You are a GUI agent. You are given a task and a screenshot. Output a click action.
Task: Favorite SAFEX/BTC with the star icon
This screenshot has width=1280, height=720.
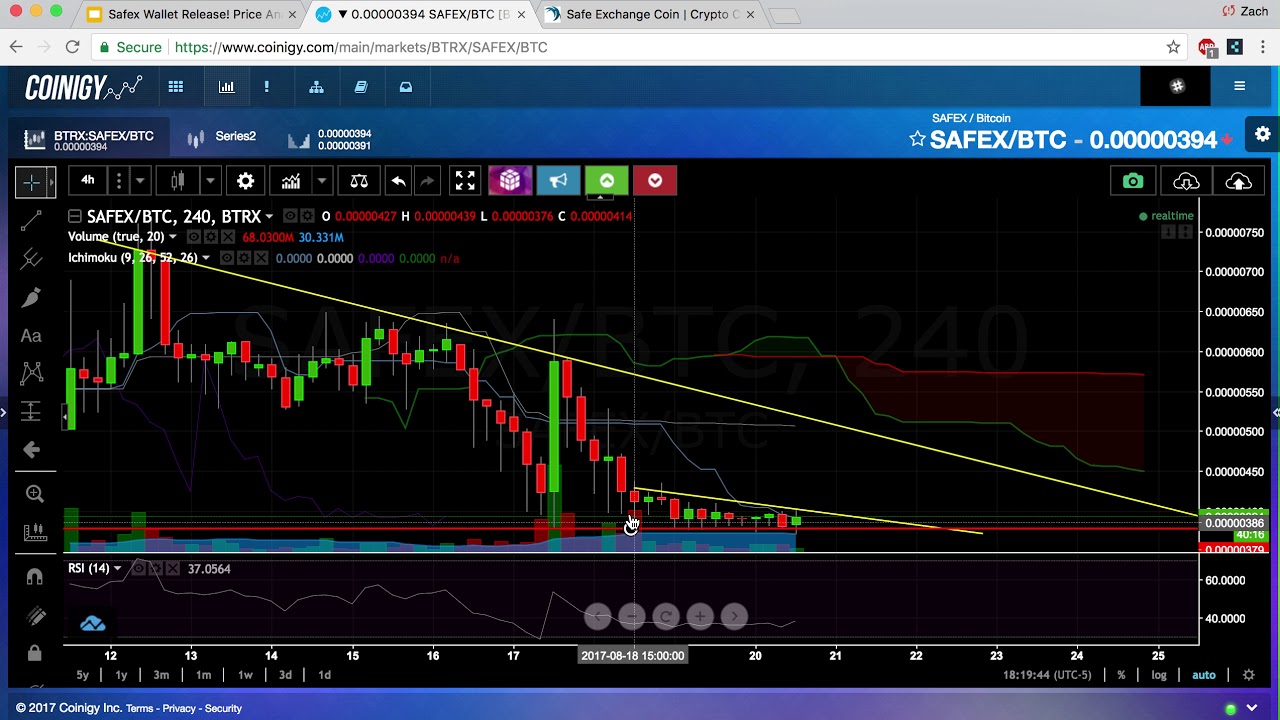(x=917, y=140)
